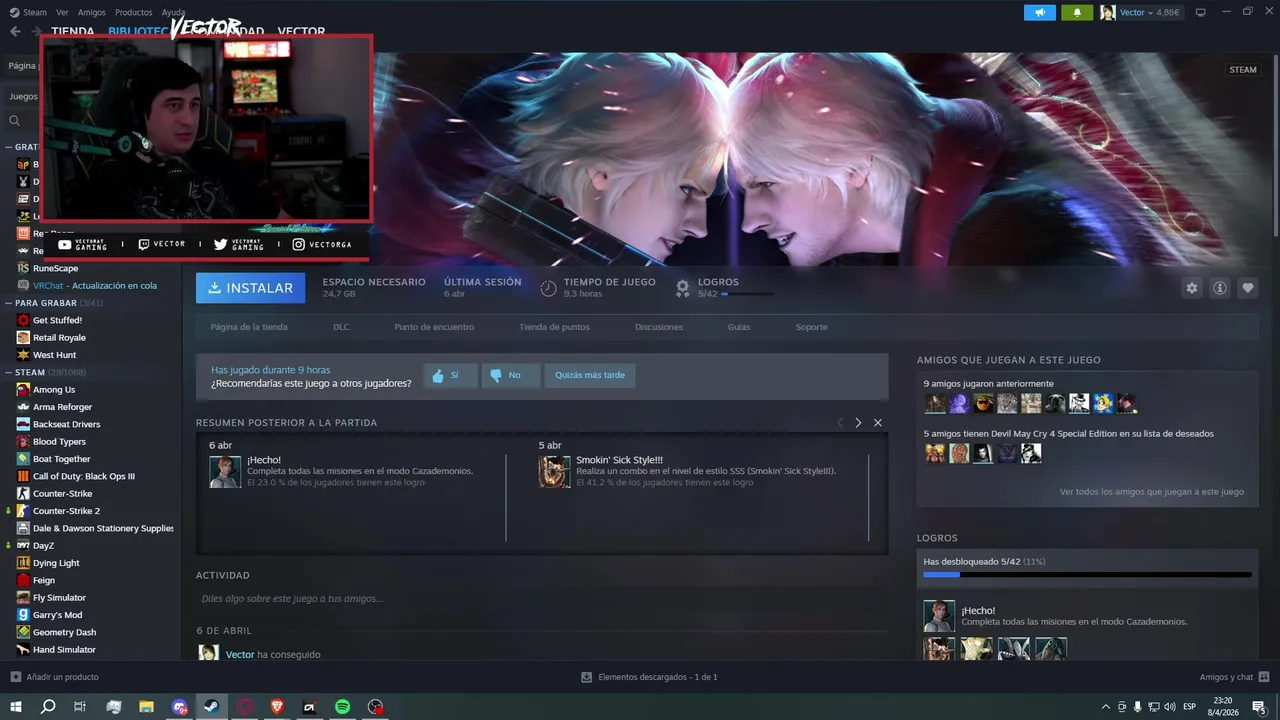This screenshot has height=720, width=1280.
Task: Open the Windows Start menu
Action: coord(15,707)
